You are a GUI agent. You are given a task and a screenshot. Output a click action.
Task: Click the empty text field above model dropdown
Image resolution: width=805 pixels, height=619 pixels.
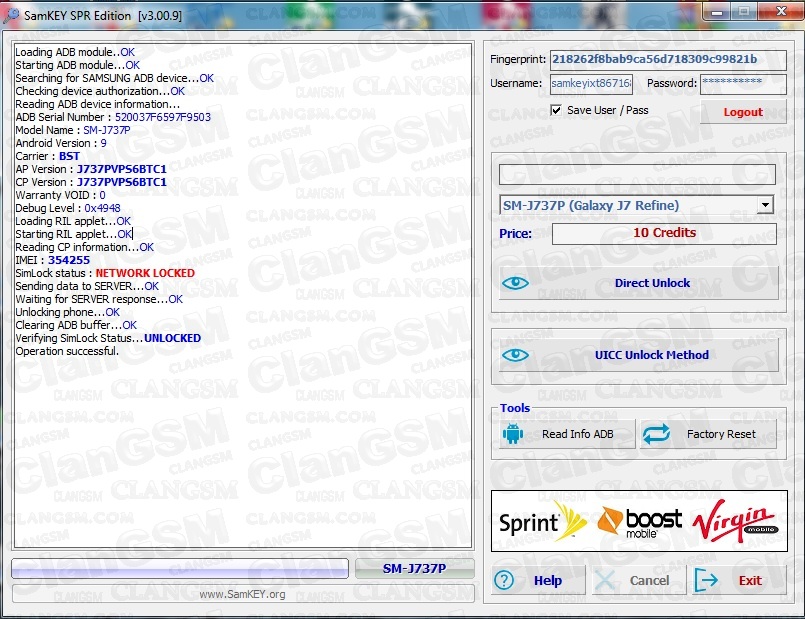(x=637, y=175)
